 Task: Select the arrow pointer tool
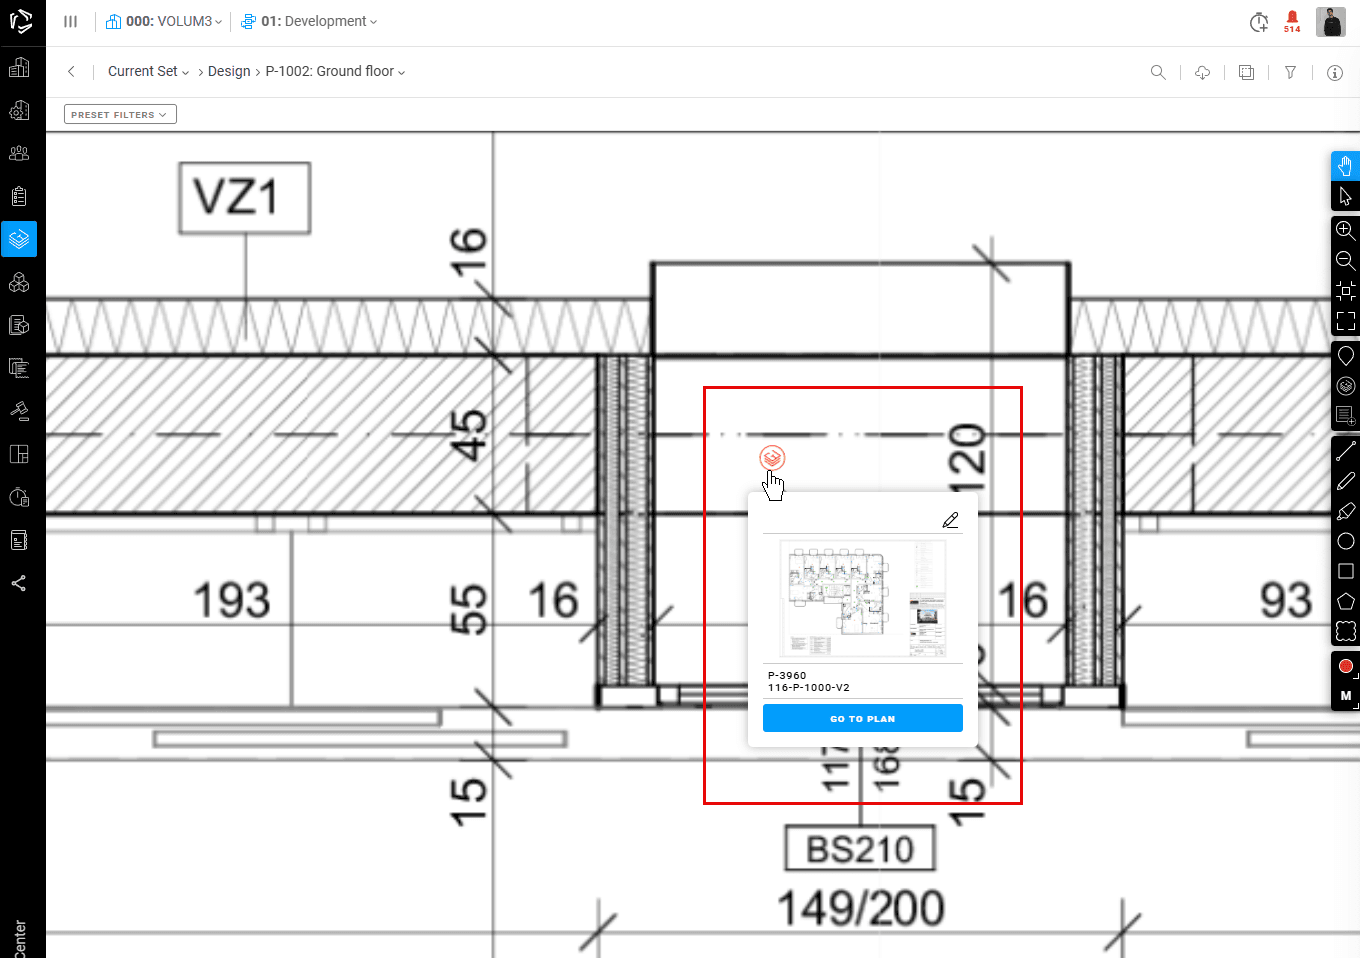point(1345,196)
